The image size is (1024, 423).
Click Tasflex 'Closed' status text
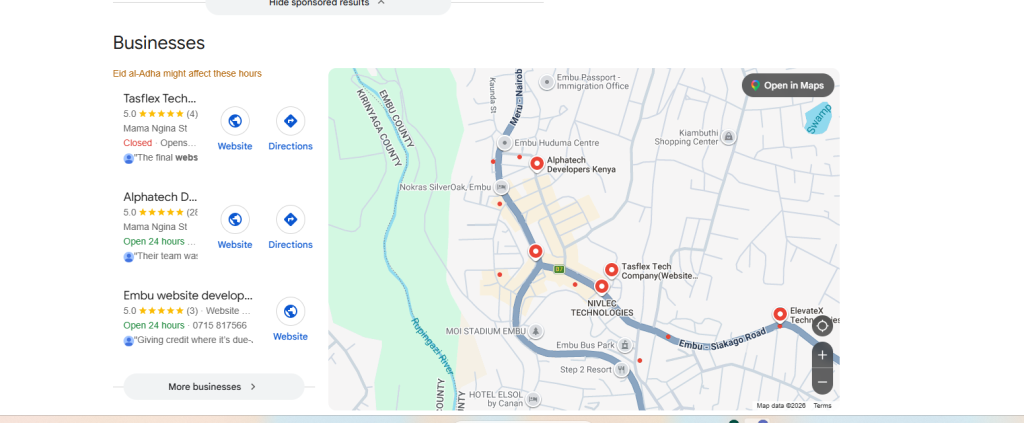138,143
